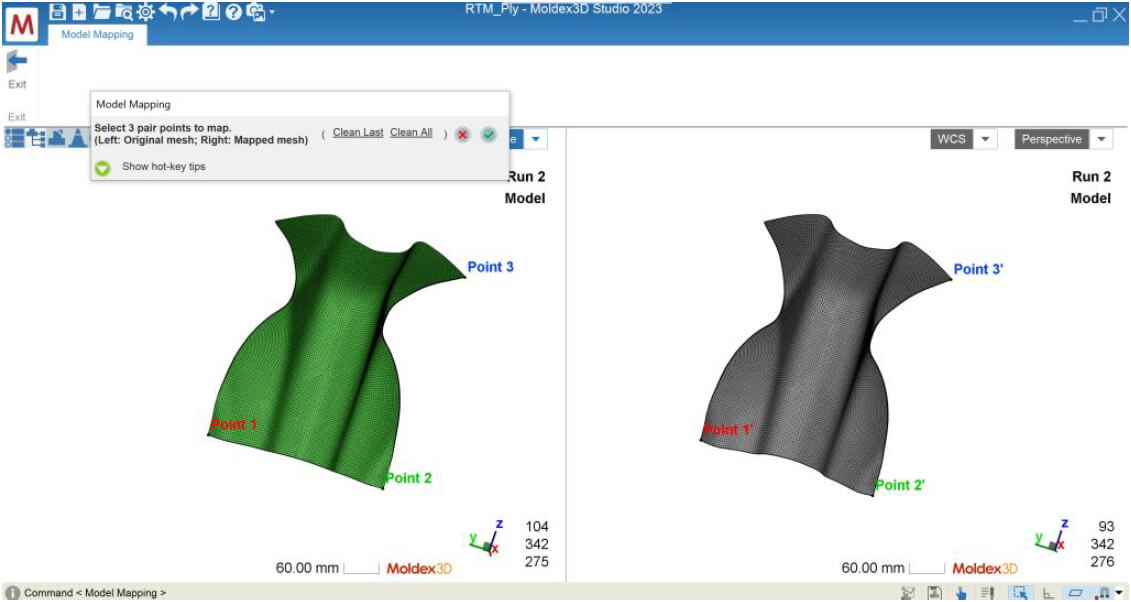The width and height of the screenshot is (1131, 602).
Task: Click the document icon in the status bar
Action: tap(935, 593)
